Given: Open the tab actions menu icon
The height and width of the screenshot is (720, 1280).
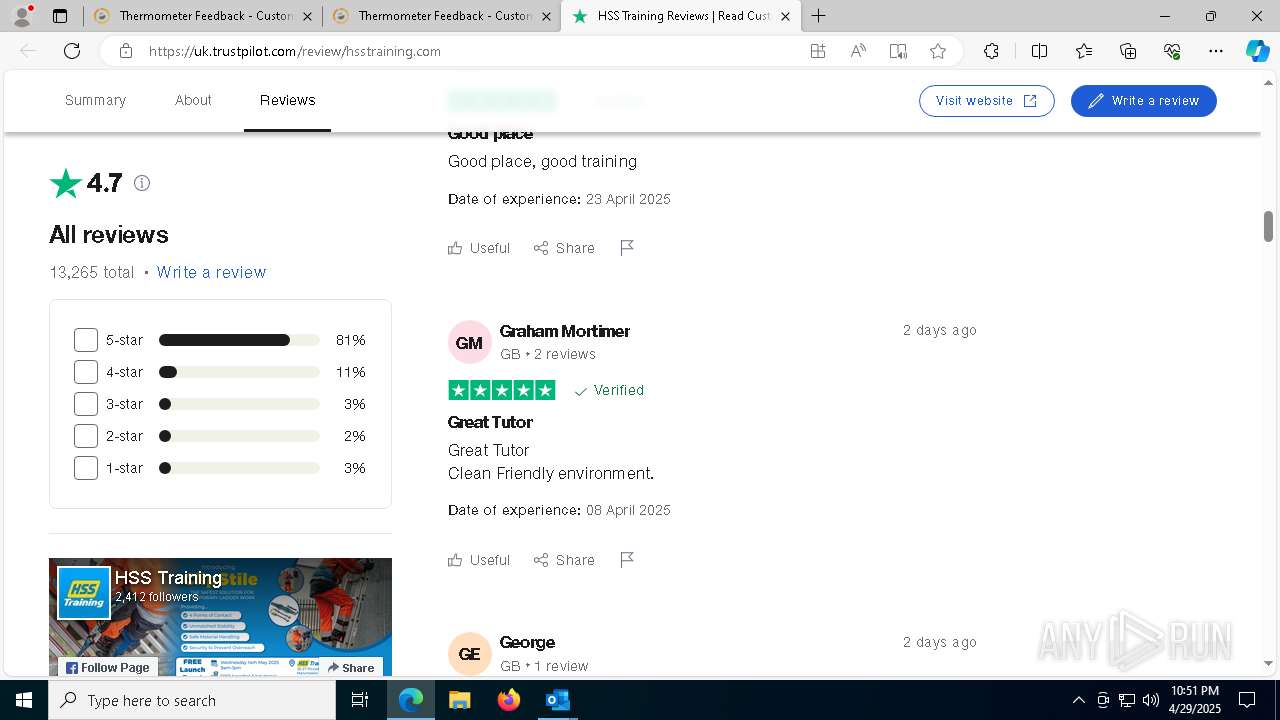Looking at the screenshot, I should click(60, 16).
